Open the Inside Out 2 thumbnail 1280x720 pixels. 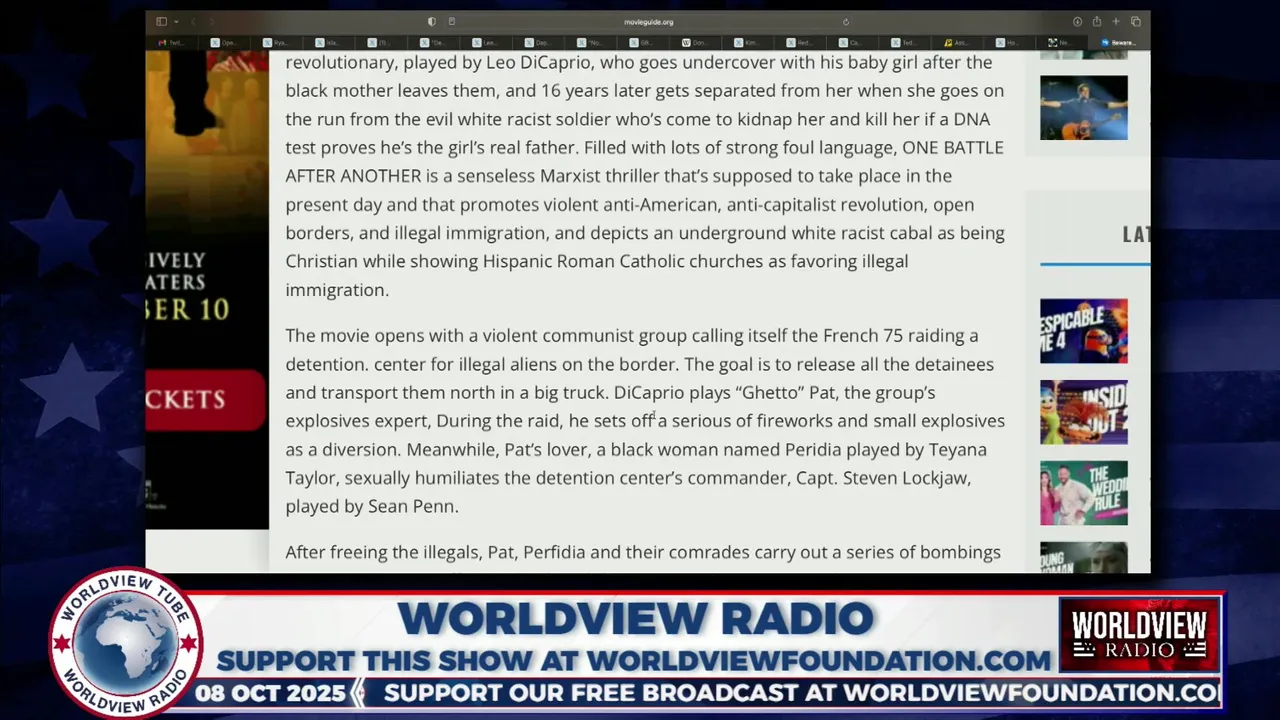pyautogui.click(x=1084, y=412)
